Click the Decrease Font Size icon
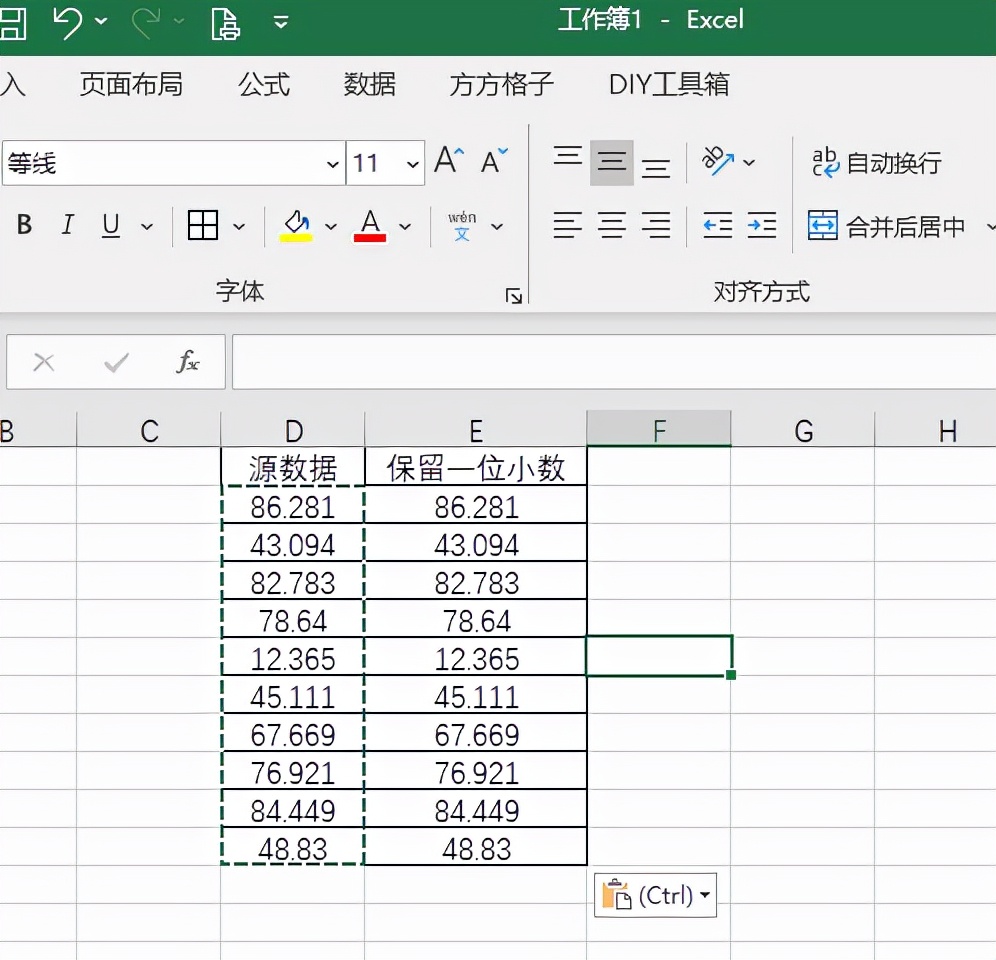 (x=495, y=161)
